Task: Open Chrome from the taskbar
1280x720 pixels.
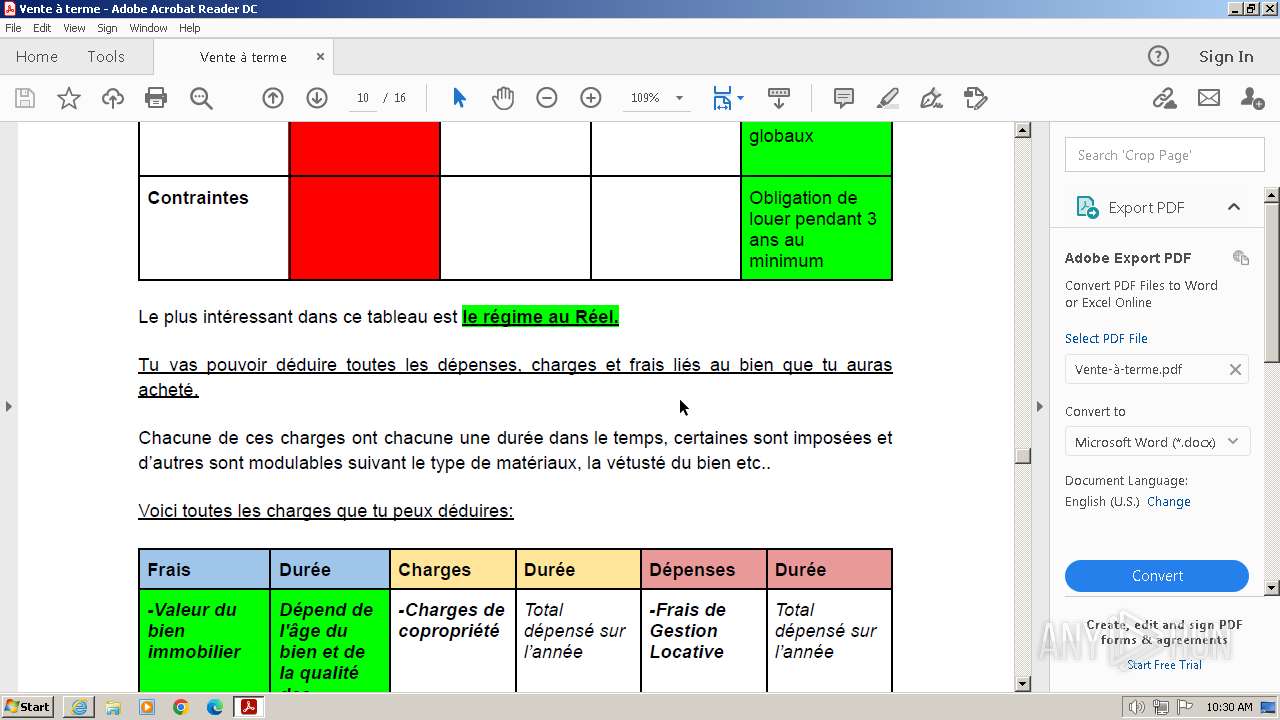Action: (x=180, y=707)
